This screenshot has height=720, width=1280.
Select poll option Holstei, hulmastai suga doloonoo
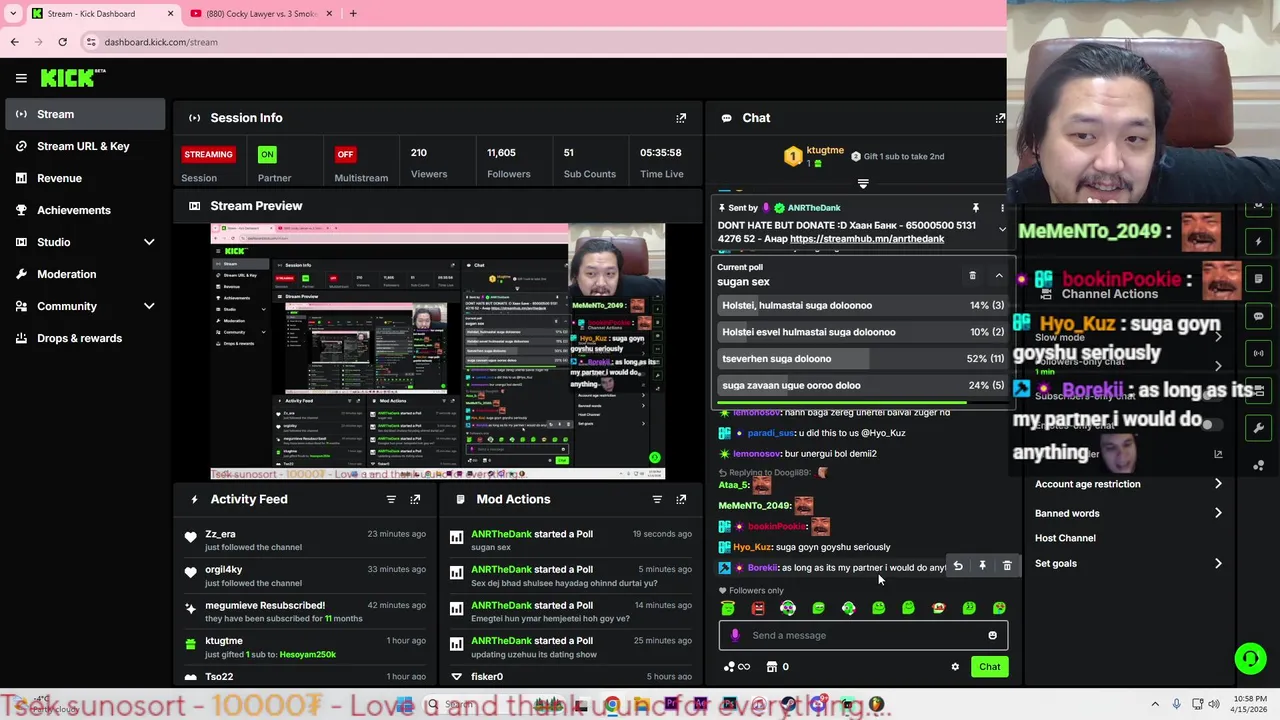tap(863, 306)
